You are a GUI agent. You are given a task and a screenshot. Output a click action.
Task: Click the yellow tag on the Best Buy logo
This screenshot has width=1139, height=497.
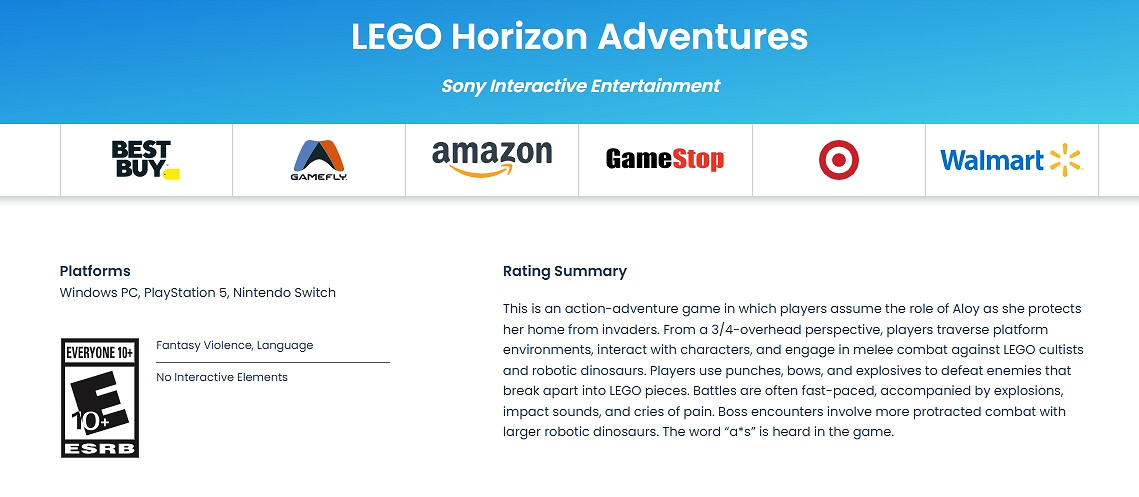point(172,173)
